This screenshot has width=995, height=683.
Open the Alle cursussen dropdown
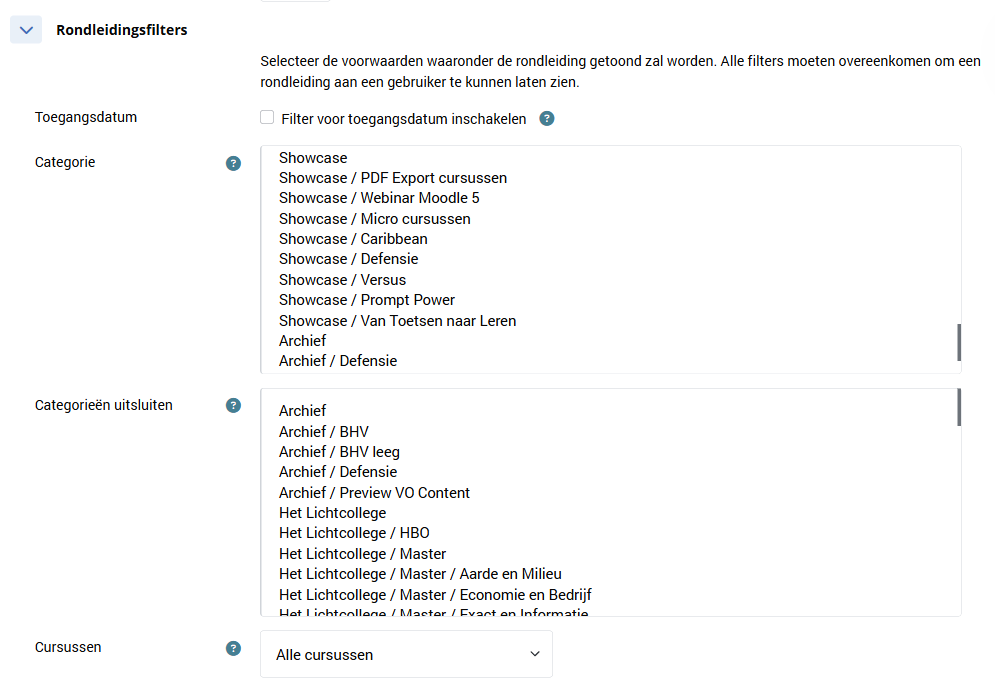point(406,655)
